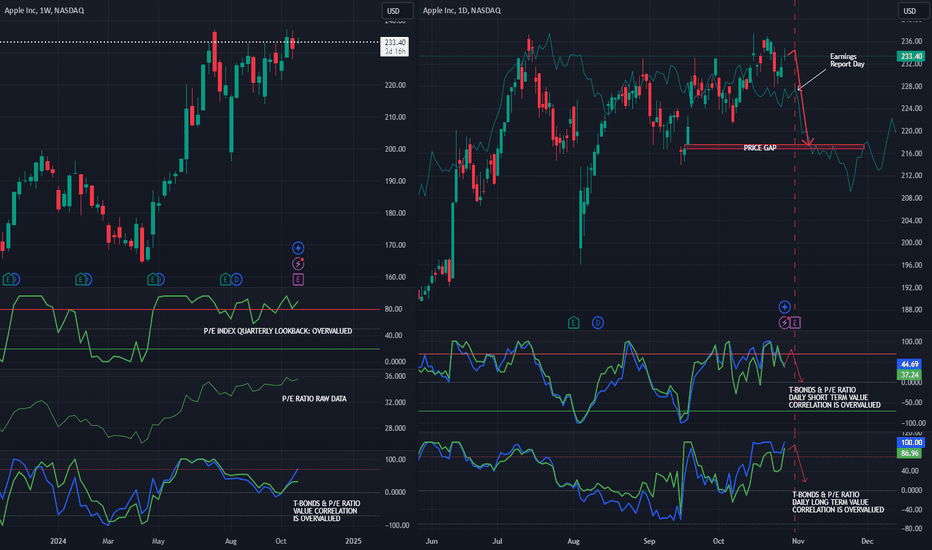Click the blue star event icon on weekly chart

[x=298, y=248]
